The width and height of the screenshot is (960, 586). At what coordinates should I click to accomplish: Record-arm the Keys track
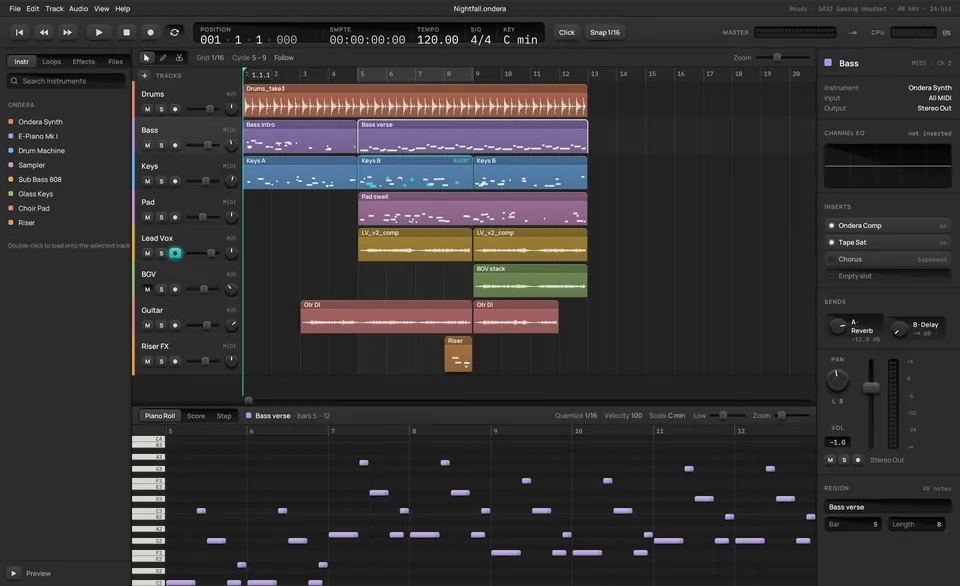click(175, 181)
